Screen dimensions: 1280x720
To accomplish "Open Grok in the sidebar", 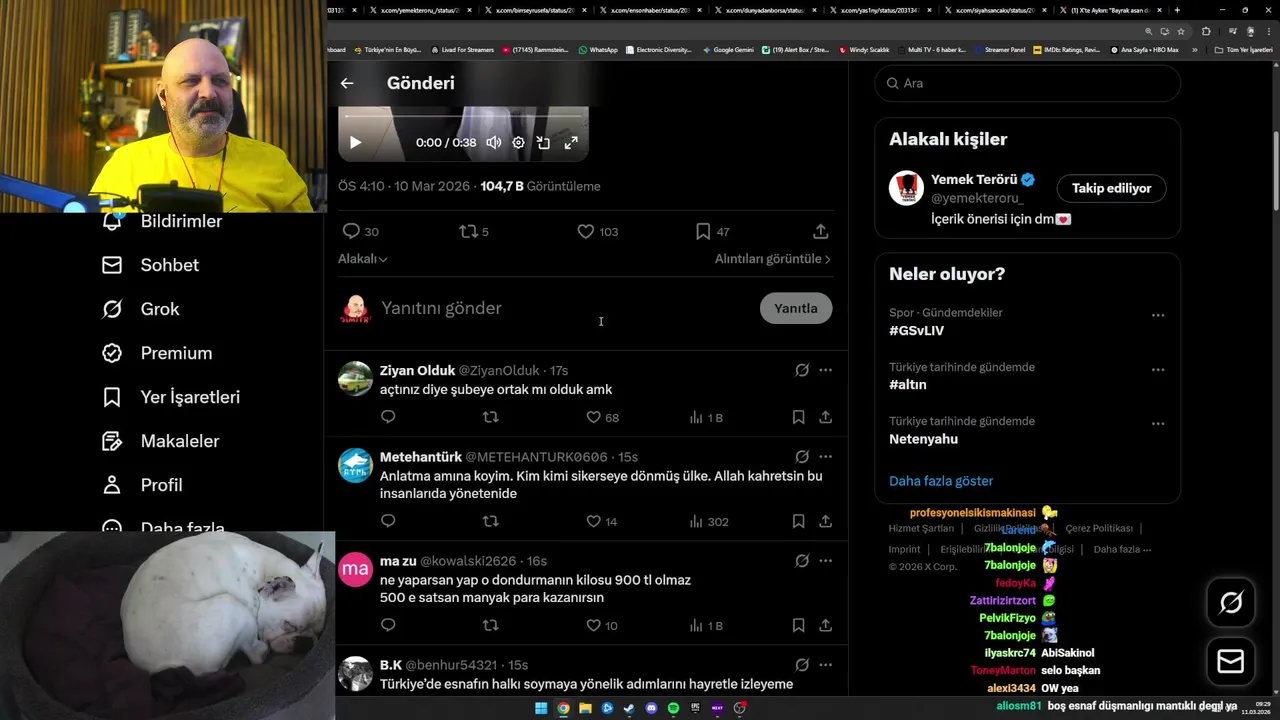I will tap(141, 309).
